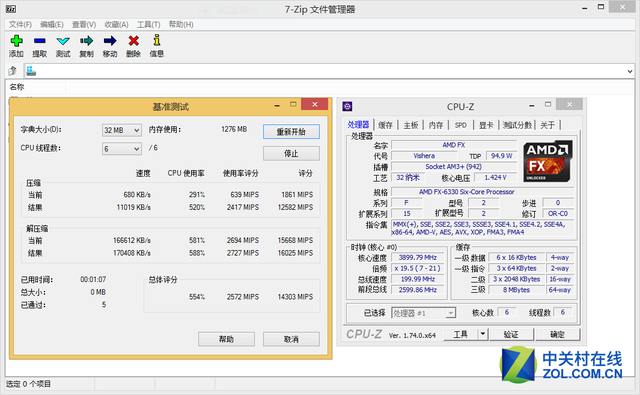This screenshot has height=395, width=640.
Task: Click the core speed 3899.79 MHz value
Action: (x=417, y=257)
